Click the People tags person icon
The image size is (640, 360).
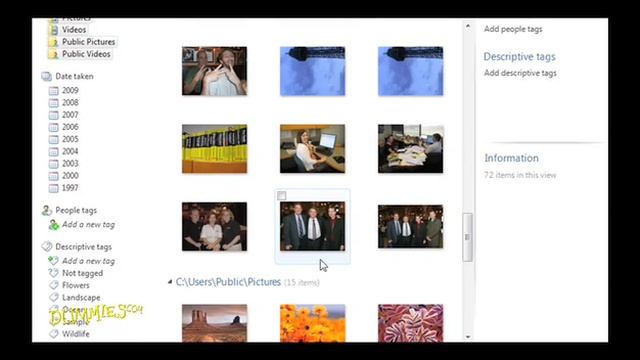pos(47,210)
